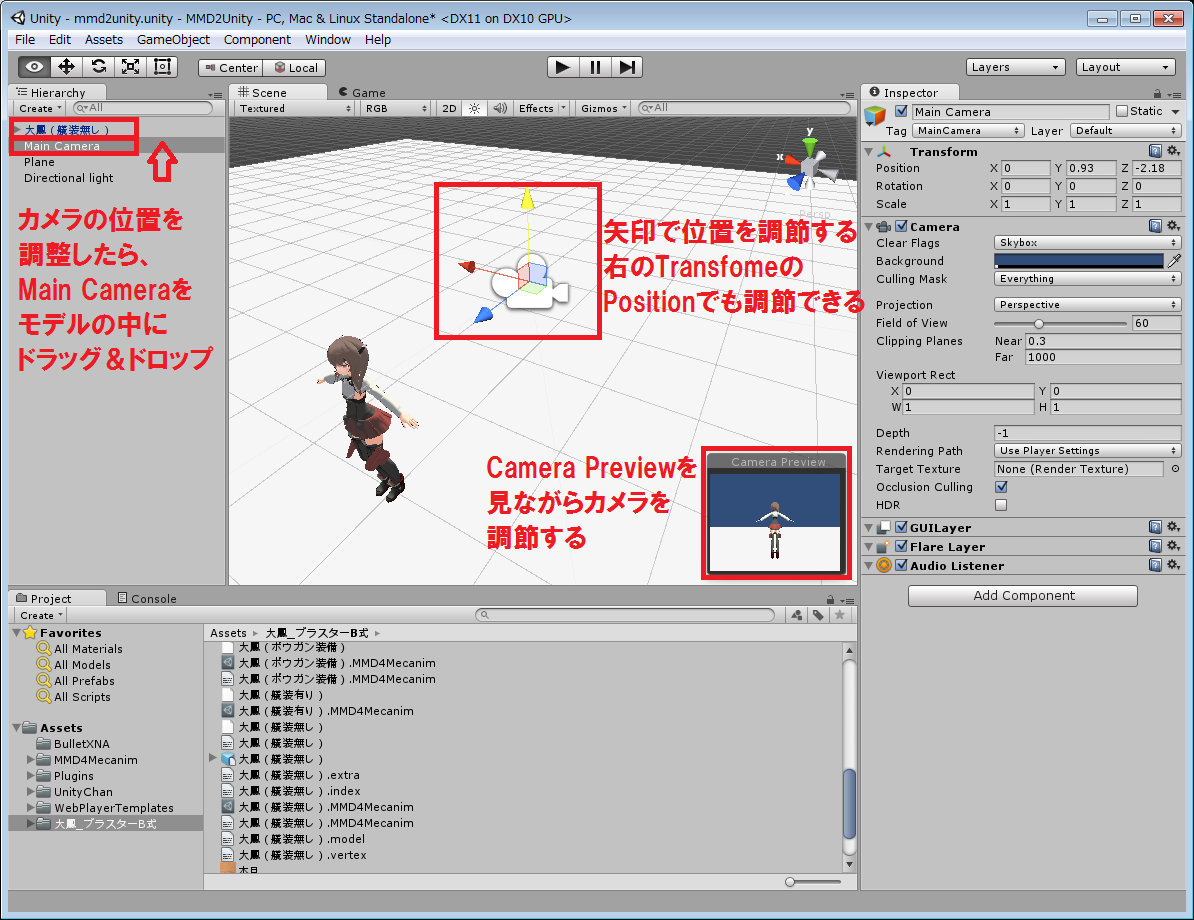Open Audio Listener gear settings
Screen dimensions: 1194x920
1173,565
